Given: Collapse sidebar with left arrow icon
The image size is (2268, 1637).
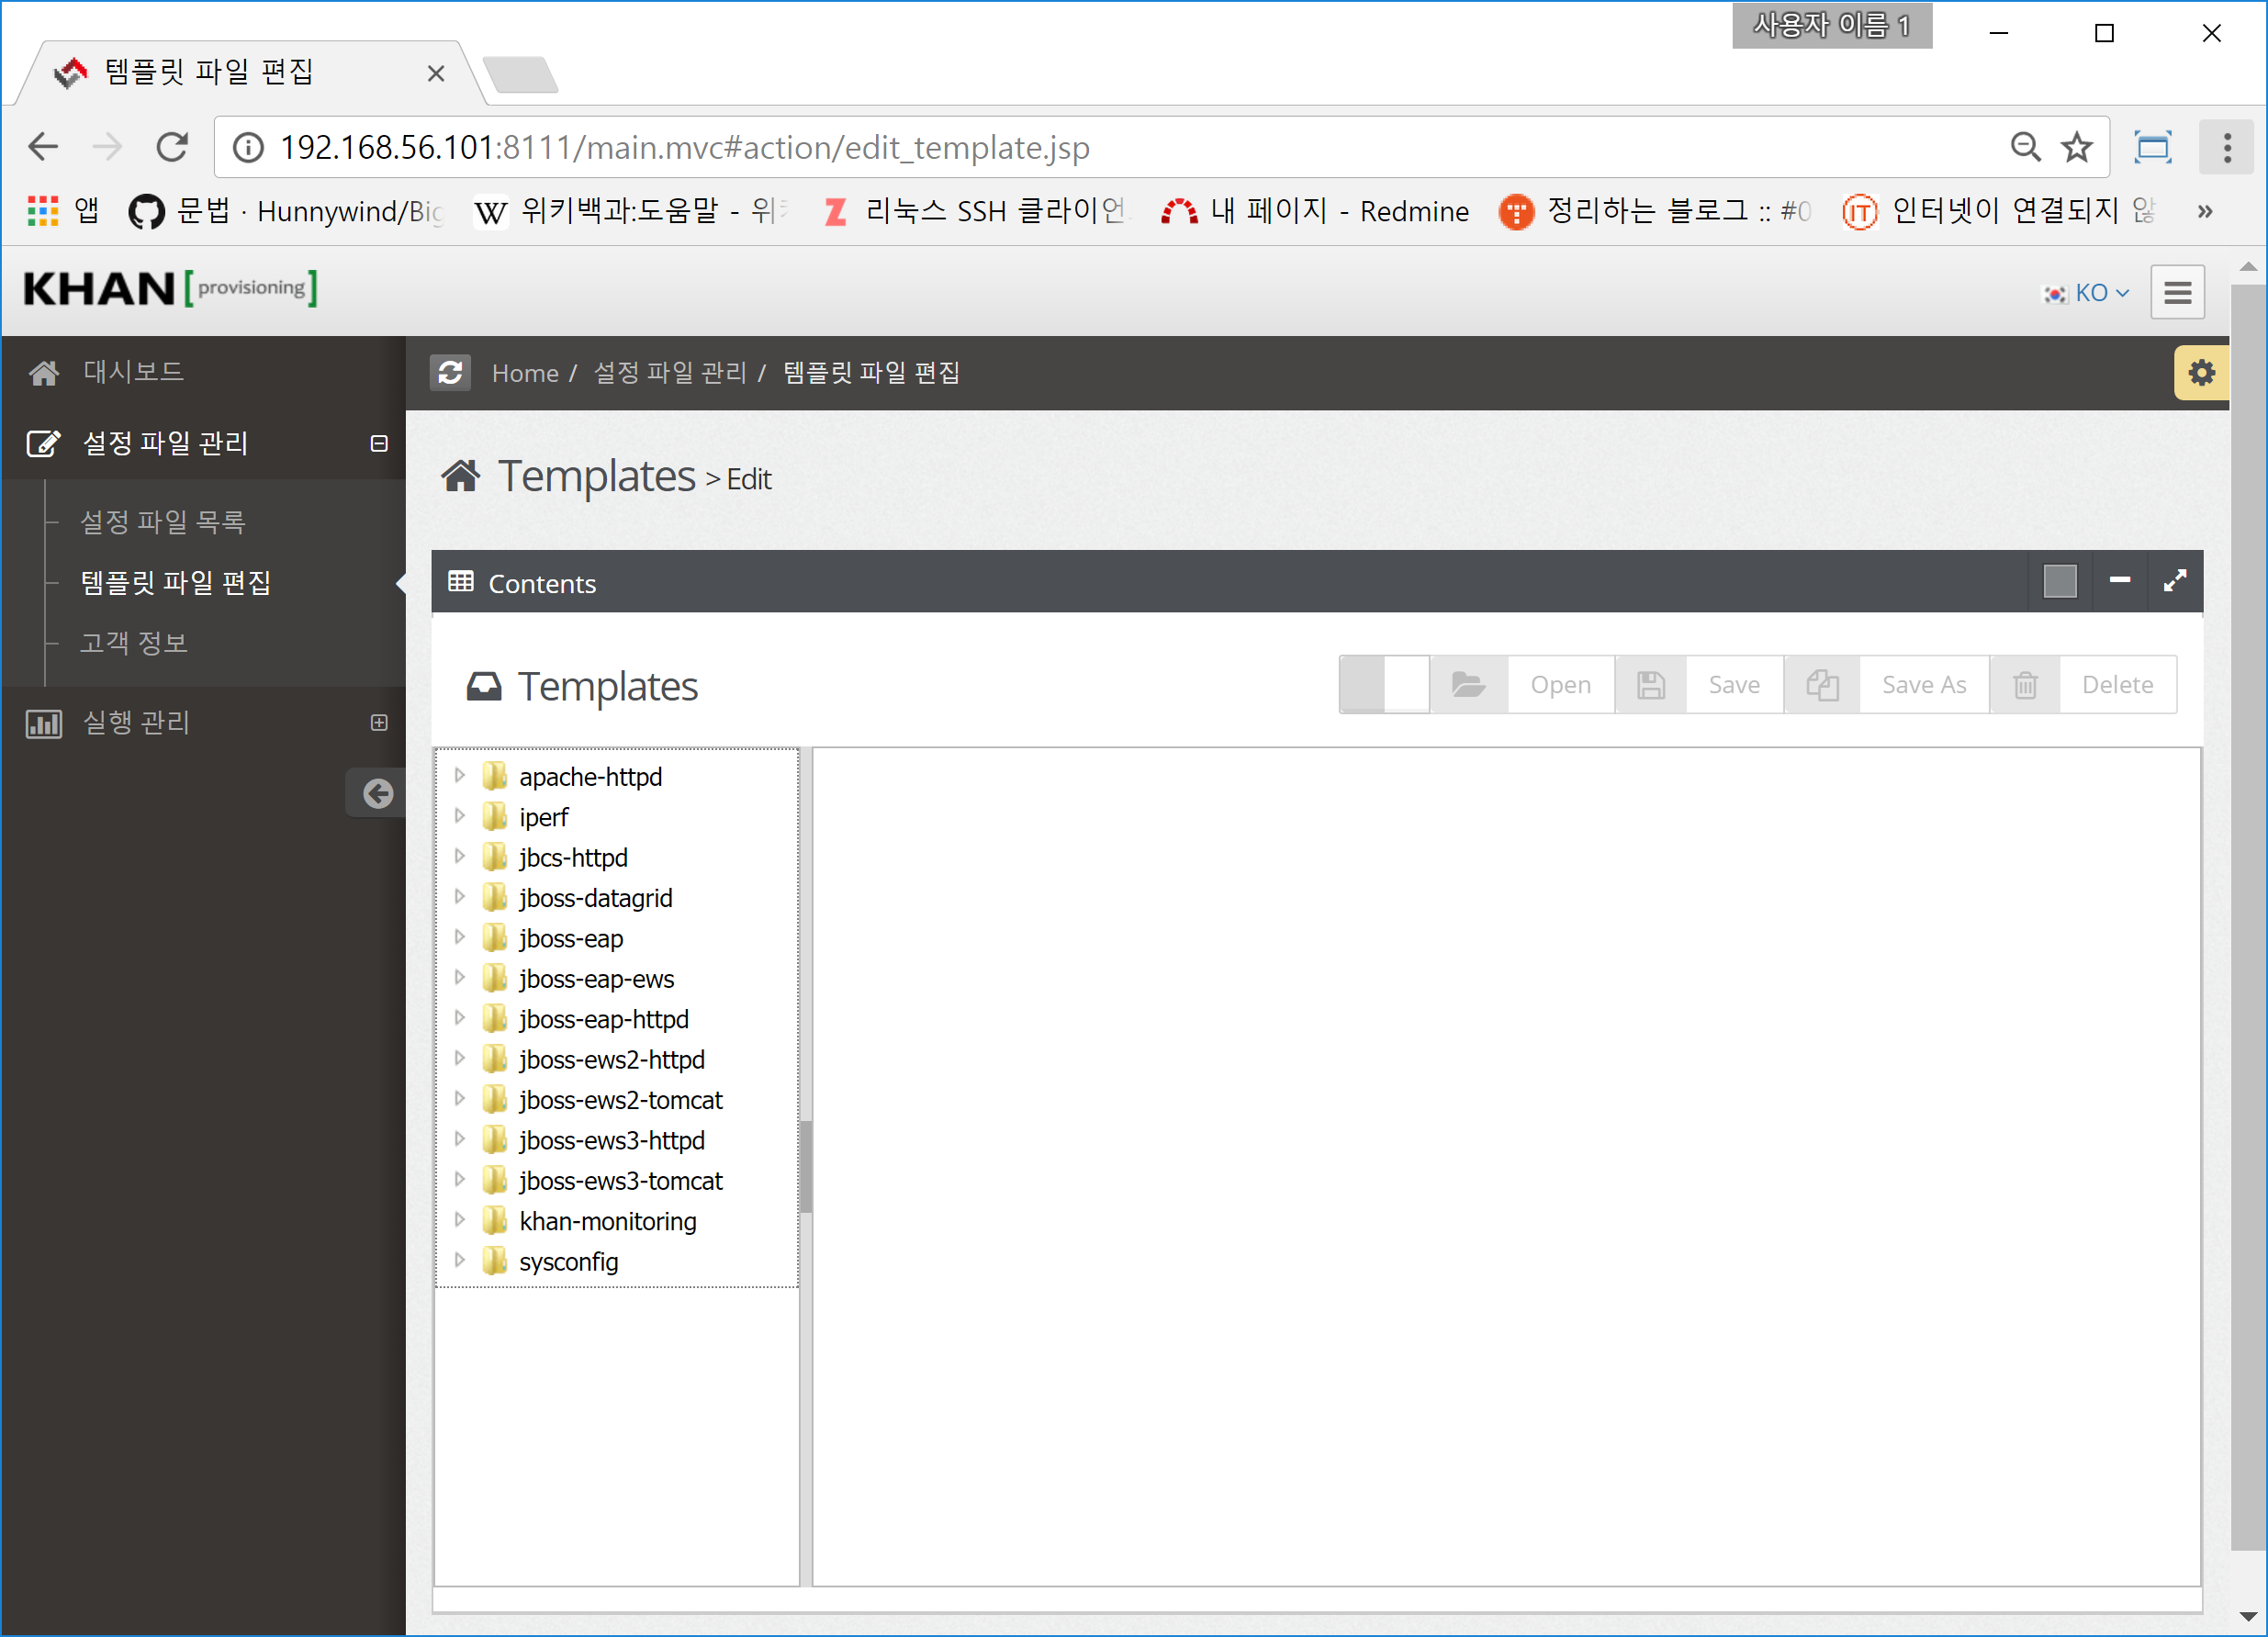Looking at the screenshot, I should (377, 793).
